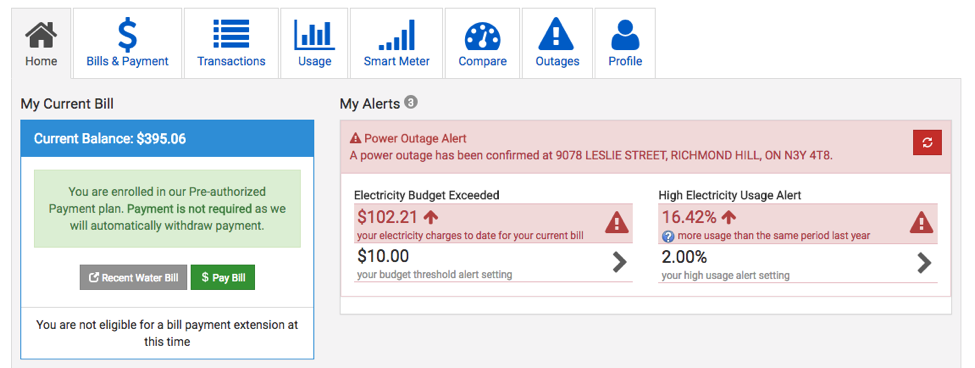Click the Compare gauge icon
The width and height of the screenshot is (975, 368).
[483, 37]
